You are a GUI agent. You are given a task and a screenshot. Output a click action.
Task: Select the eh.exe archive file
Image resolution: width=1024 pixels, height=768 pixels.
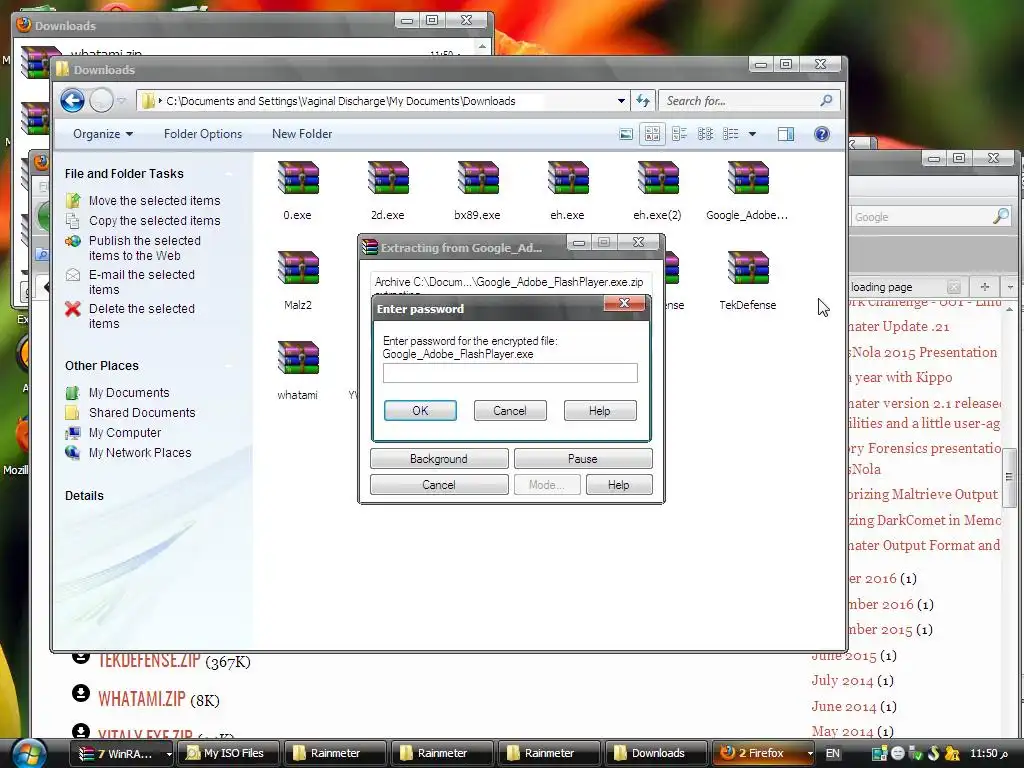pos(568,191)
